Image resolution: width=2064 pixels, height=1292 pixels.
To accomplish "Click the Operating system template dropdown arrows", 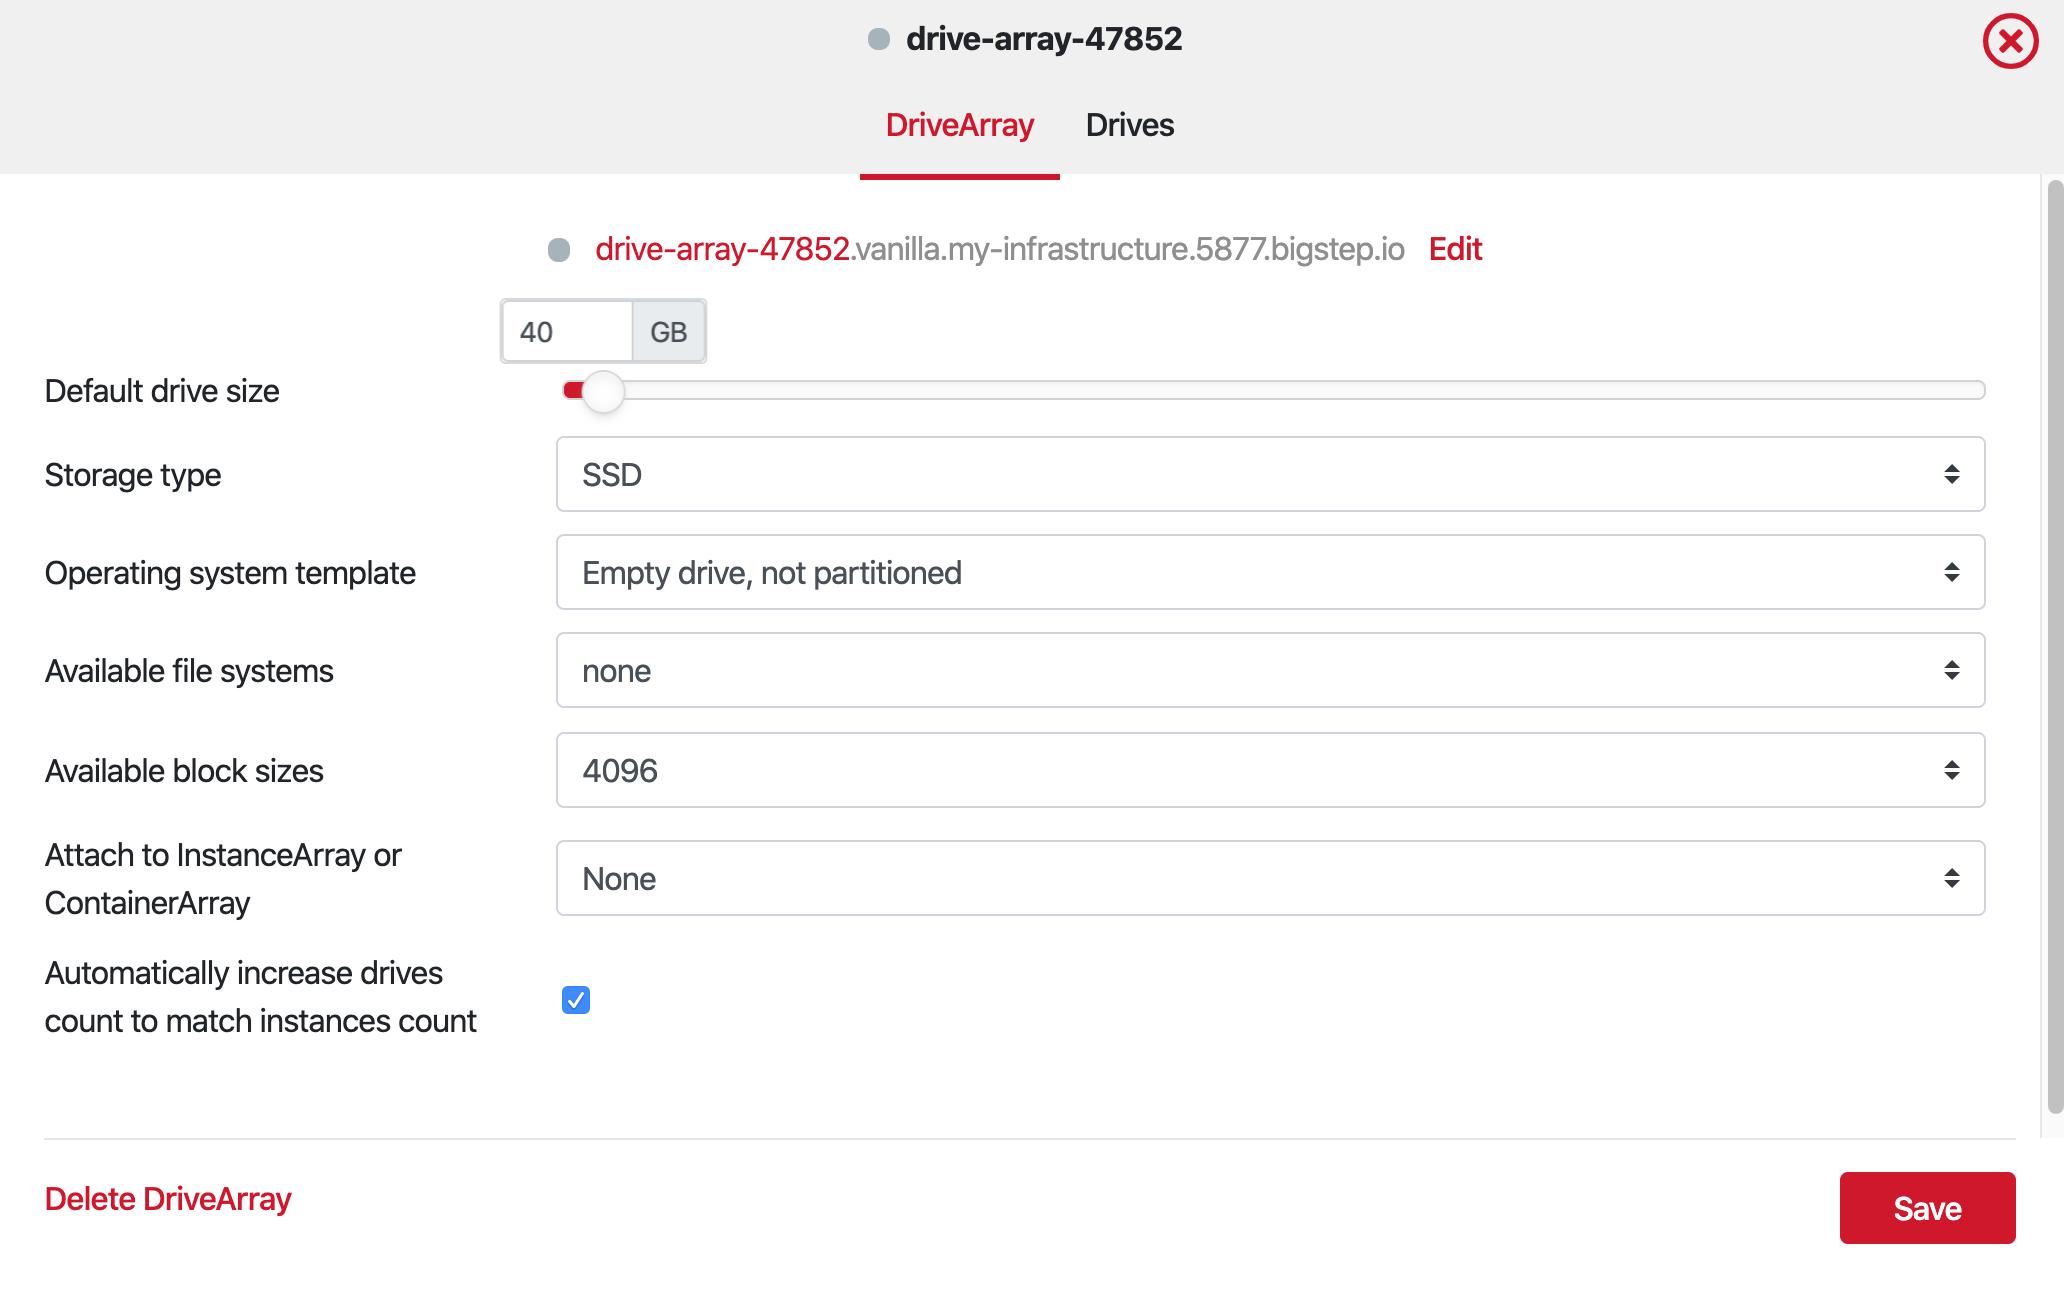I will [x=1951, y=572].
